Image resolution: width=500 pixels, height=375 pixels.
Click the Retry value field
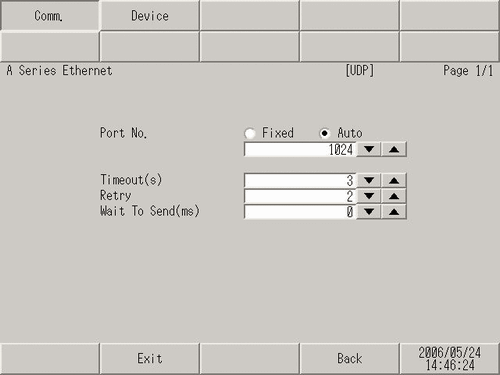(x=300, y=196)
